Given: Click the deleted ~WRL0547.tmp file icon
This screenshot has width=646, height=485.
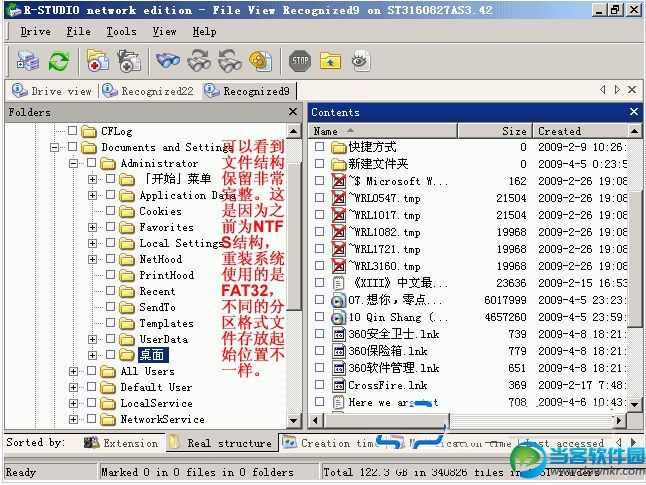Looking at the screenshot, I should pos(339,198).
